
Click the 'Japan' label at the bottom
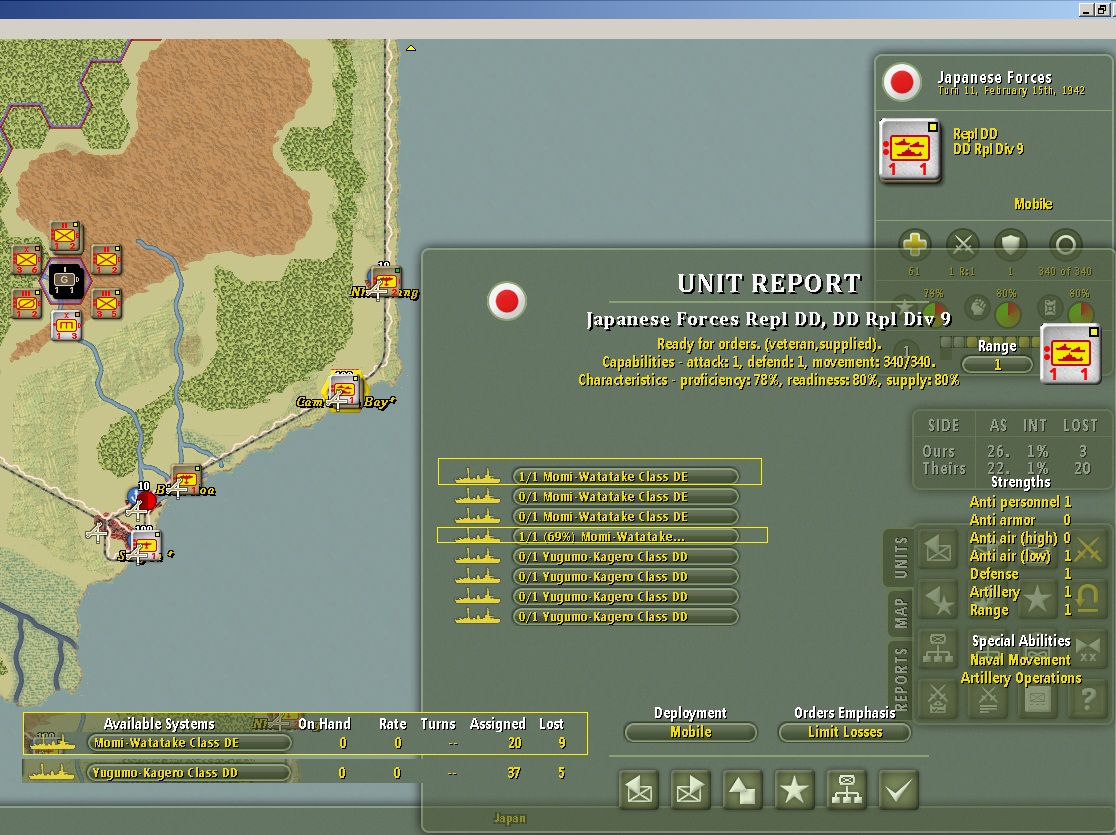[x=510, y=818]
